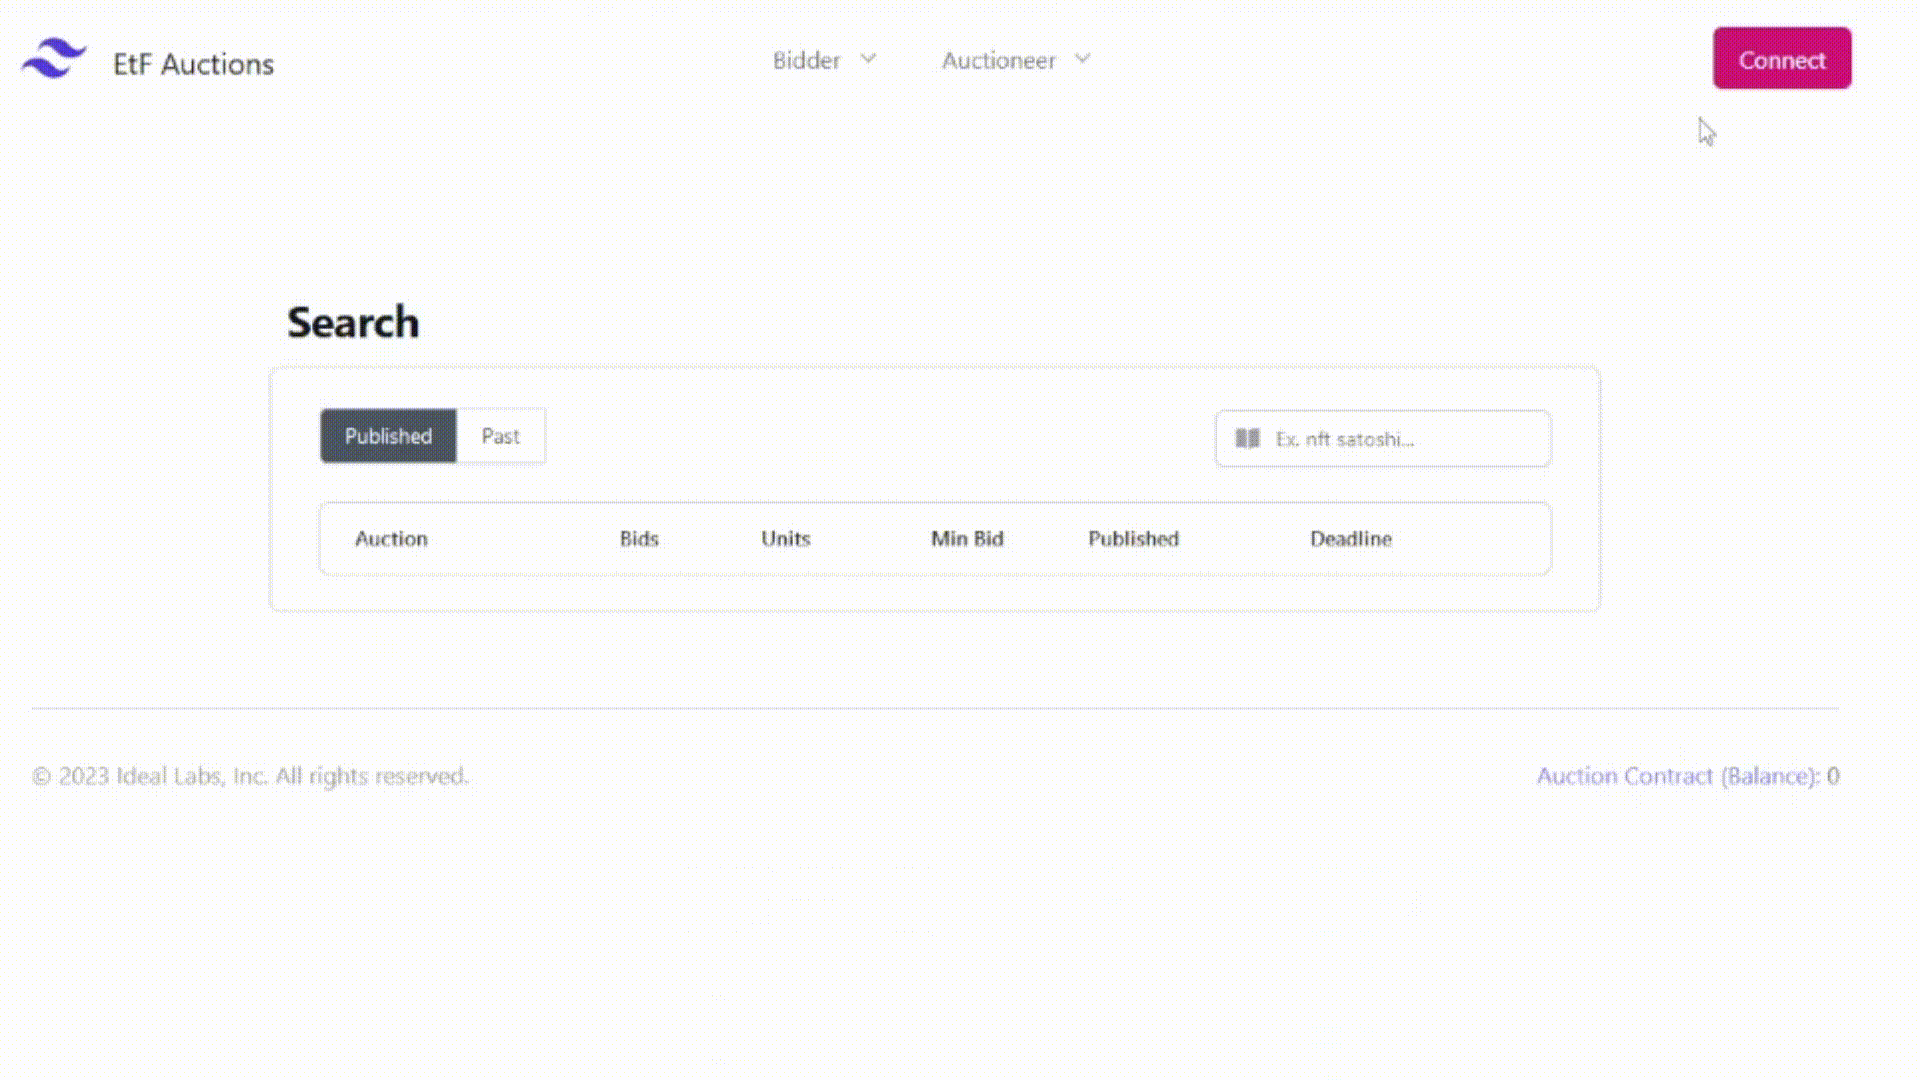
Task: Switch to the Past auctions tab
Action: pyautogui.click(x=500, y=436)
